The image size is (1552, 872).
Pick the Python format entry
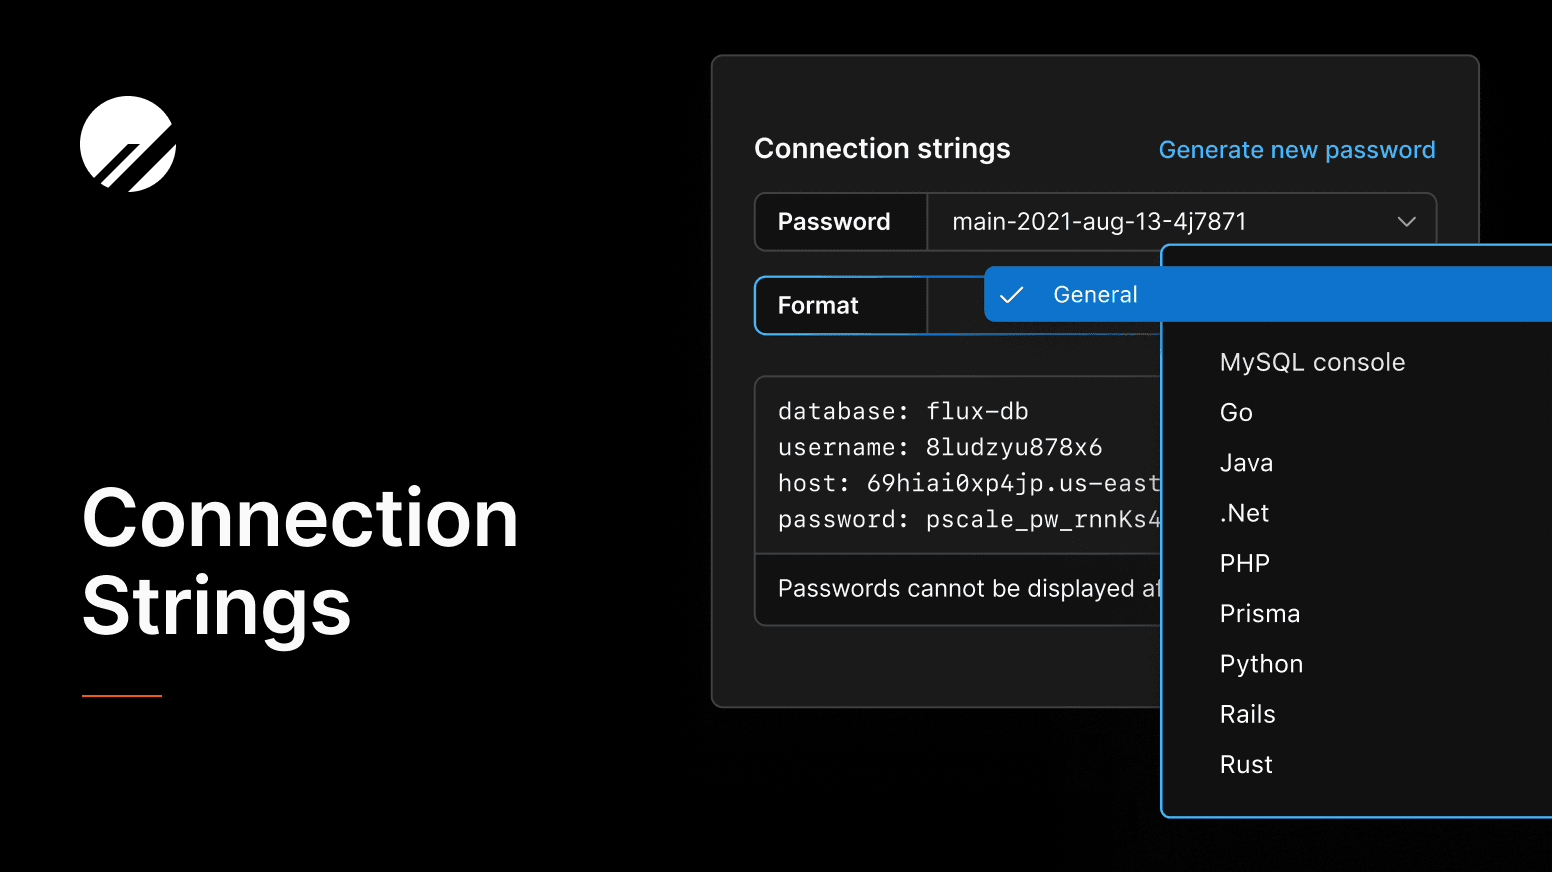tap(1261, 663)
